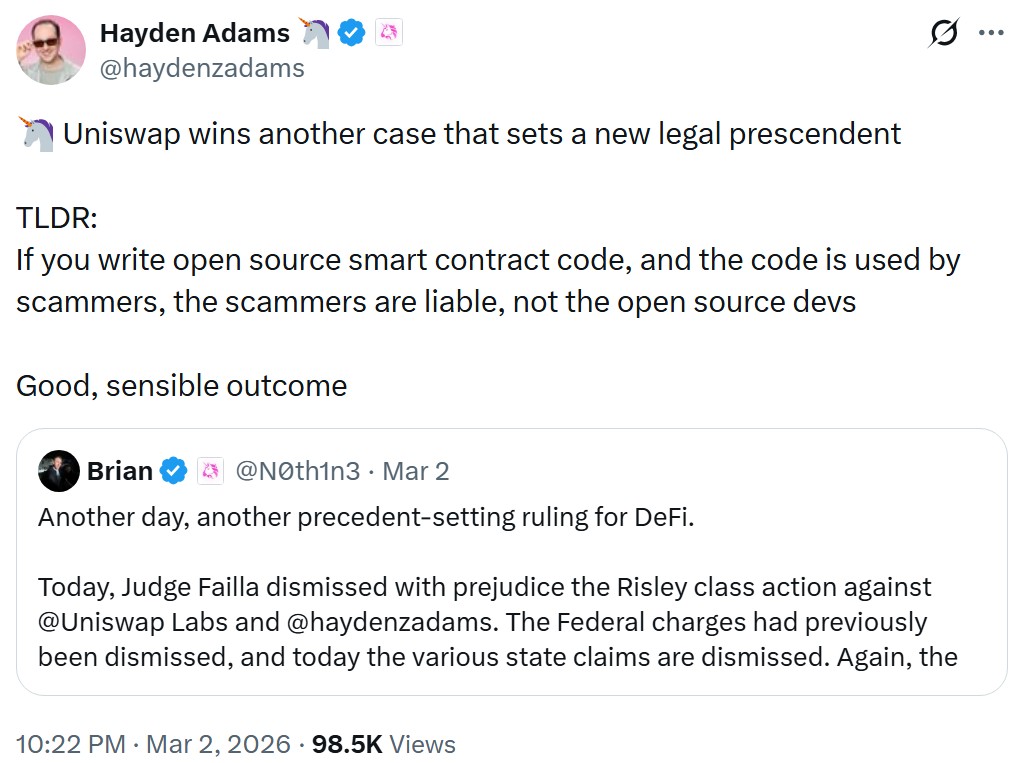
Task: Click Brian's avatar in the quoted tweet
Action: click(58, 470)
